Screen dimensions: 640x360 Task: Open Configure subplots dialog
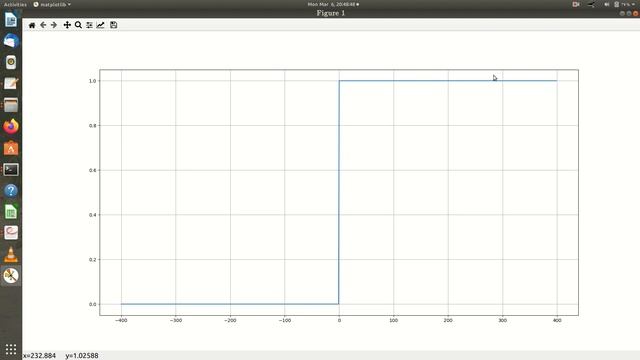(x=89, y=25)
